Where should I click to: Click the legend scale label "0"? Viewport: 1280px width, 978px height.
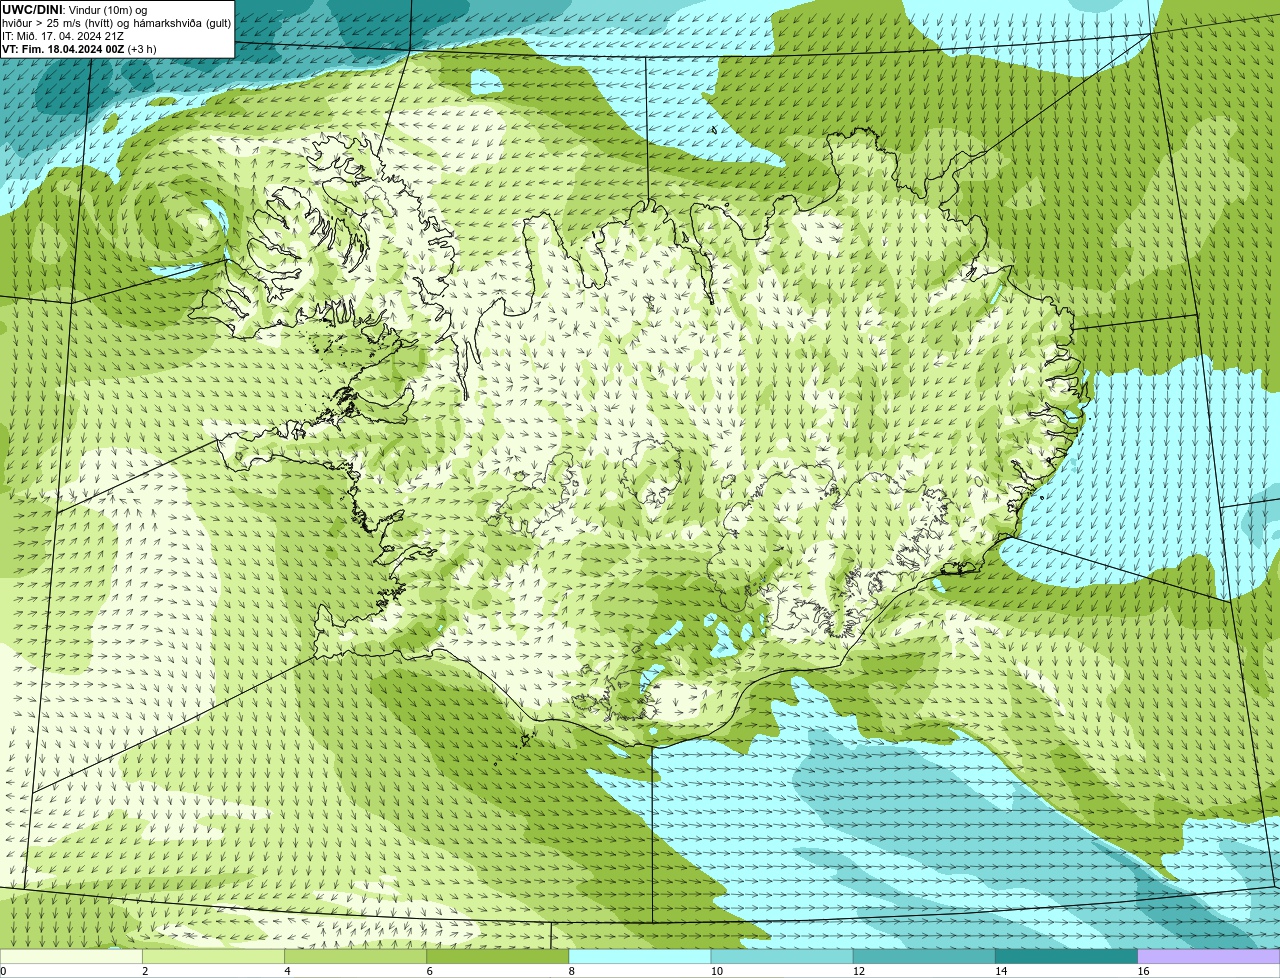pyautogui.click(x=3, y=971)
